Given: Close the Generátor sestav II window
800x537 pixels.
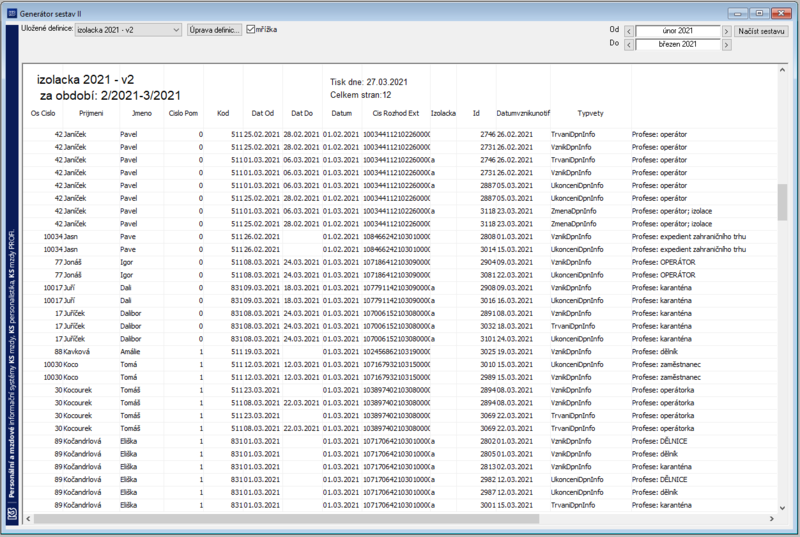Looking at the screenshot, I should [x=781, y=13].
